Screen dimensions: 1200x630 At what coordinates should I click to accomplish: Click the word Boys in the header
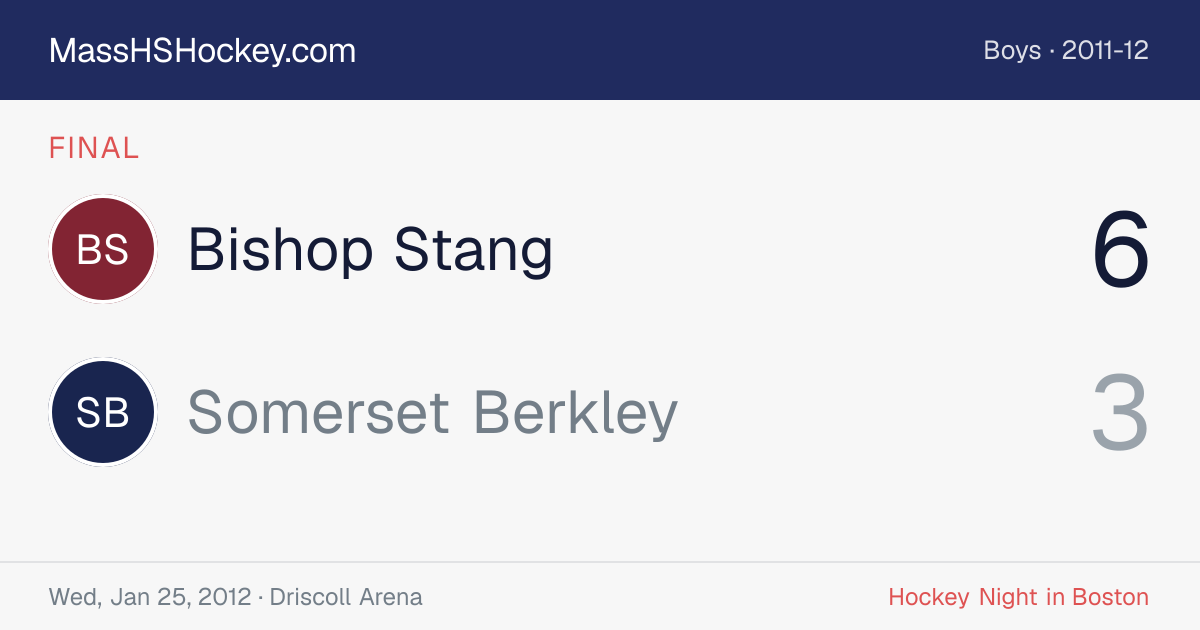(1013, 51)
